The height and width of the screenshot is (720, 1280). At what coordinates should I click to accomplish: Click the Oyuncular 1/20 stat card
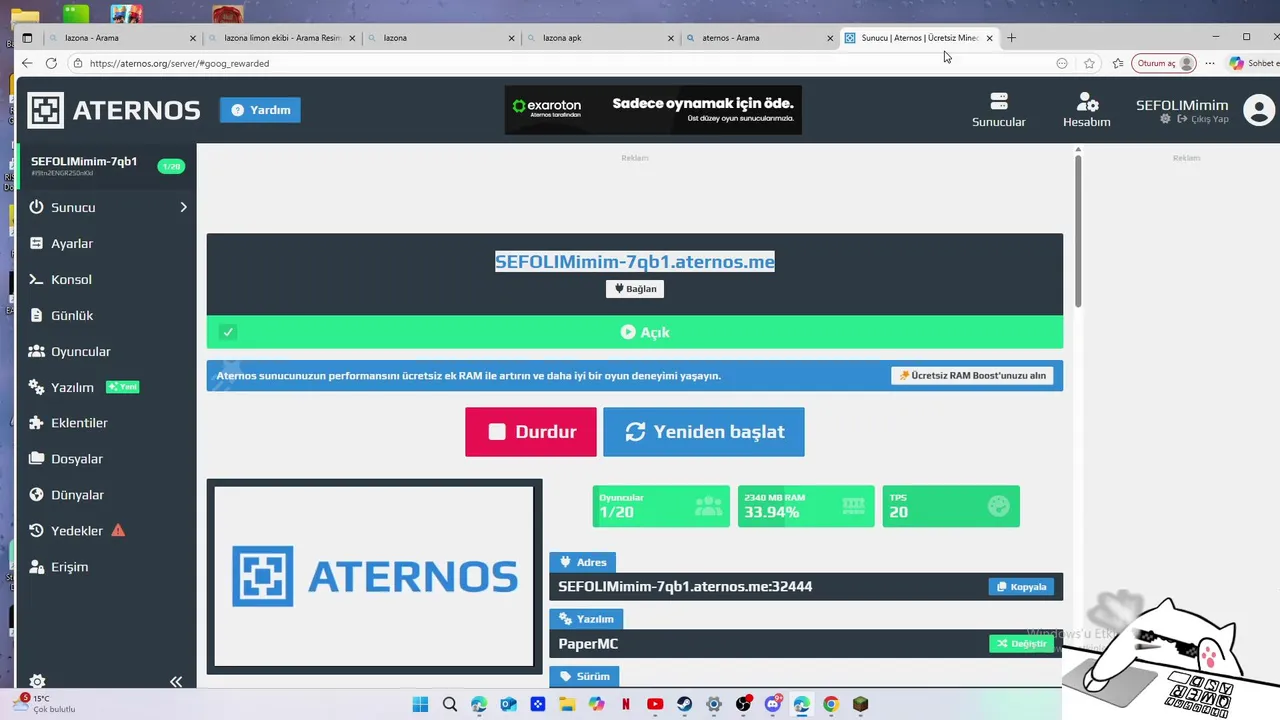[x=661, y=506]
